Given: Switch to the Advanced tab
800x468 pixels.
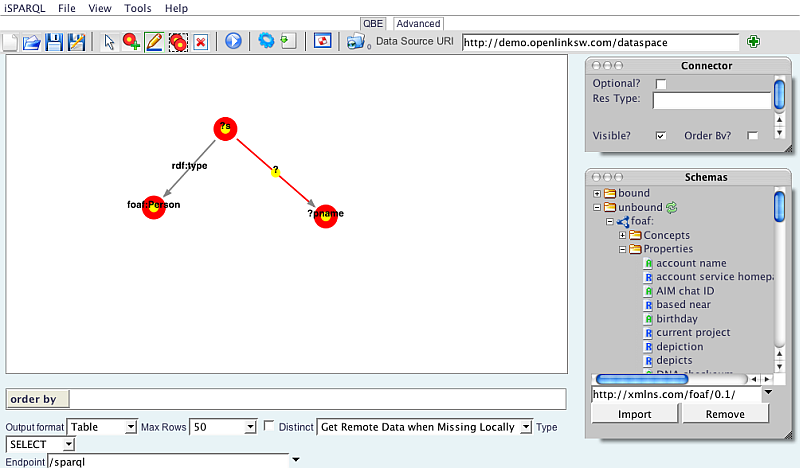Looking at the screenshot, I should 418,23.
